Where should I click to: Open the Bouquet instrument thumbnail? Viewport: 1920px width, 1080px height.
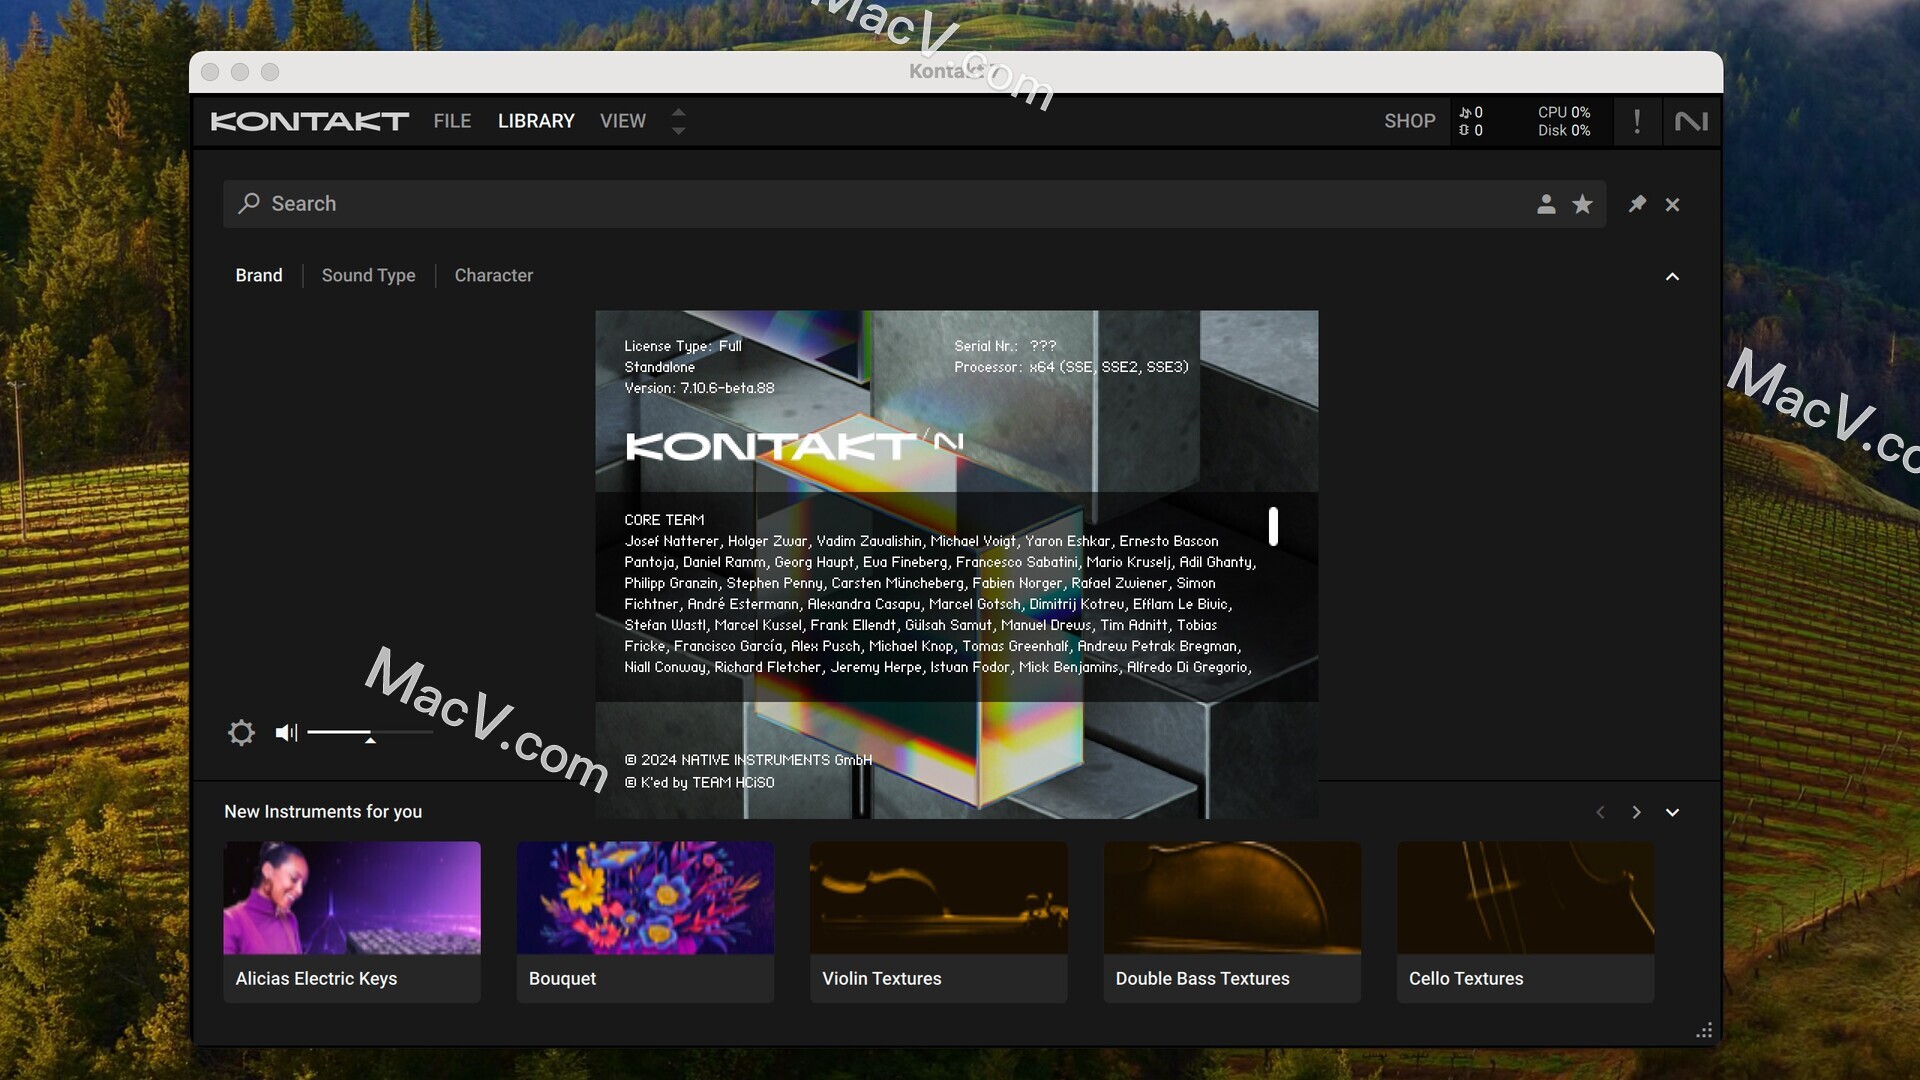pos(645,898)
